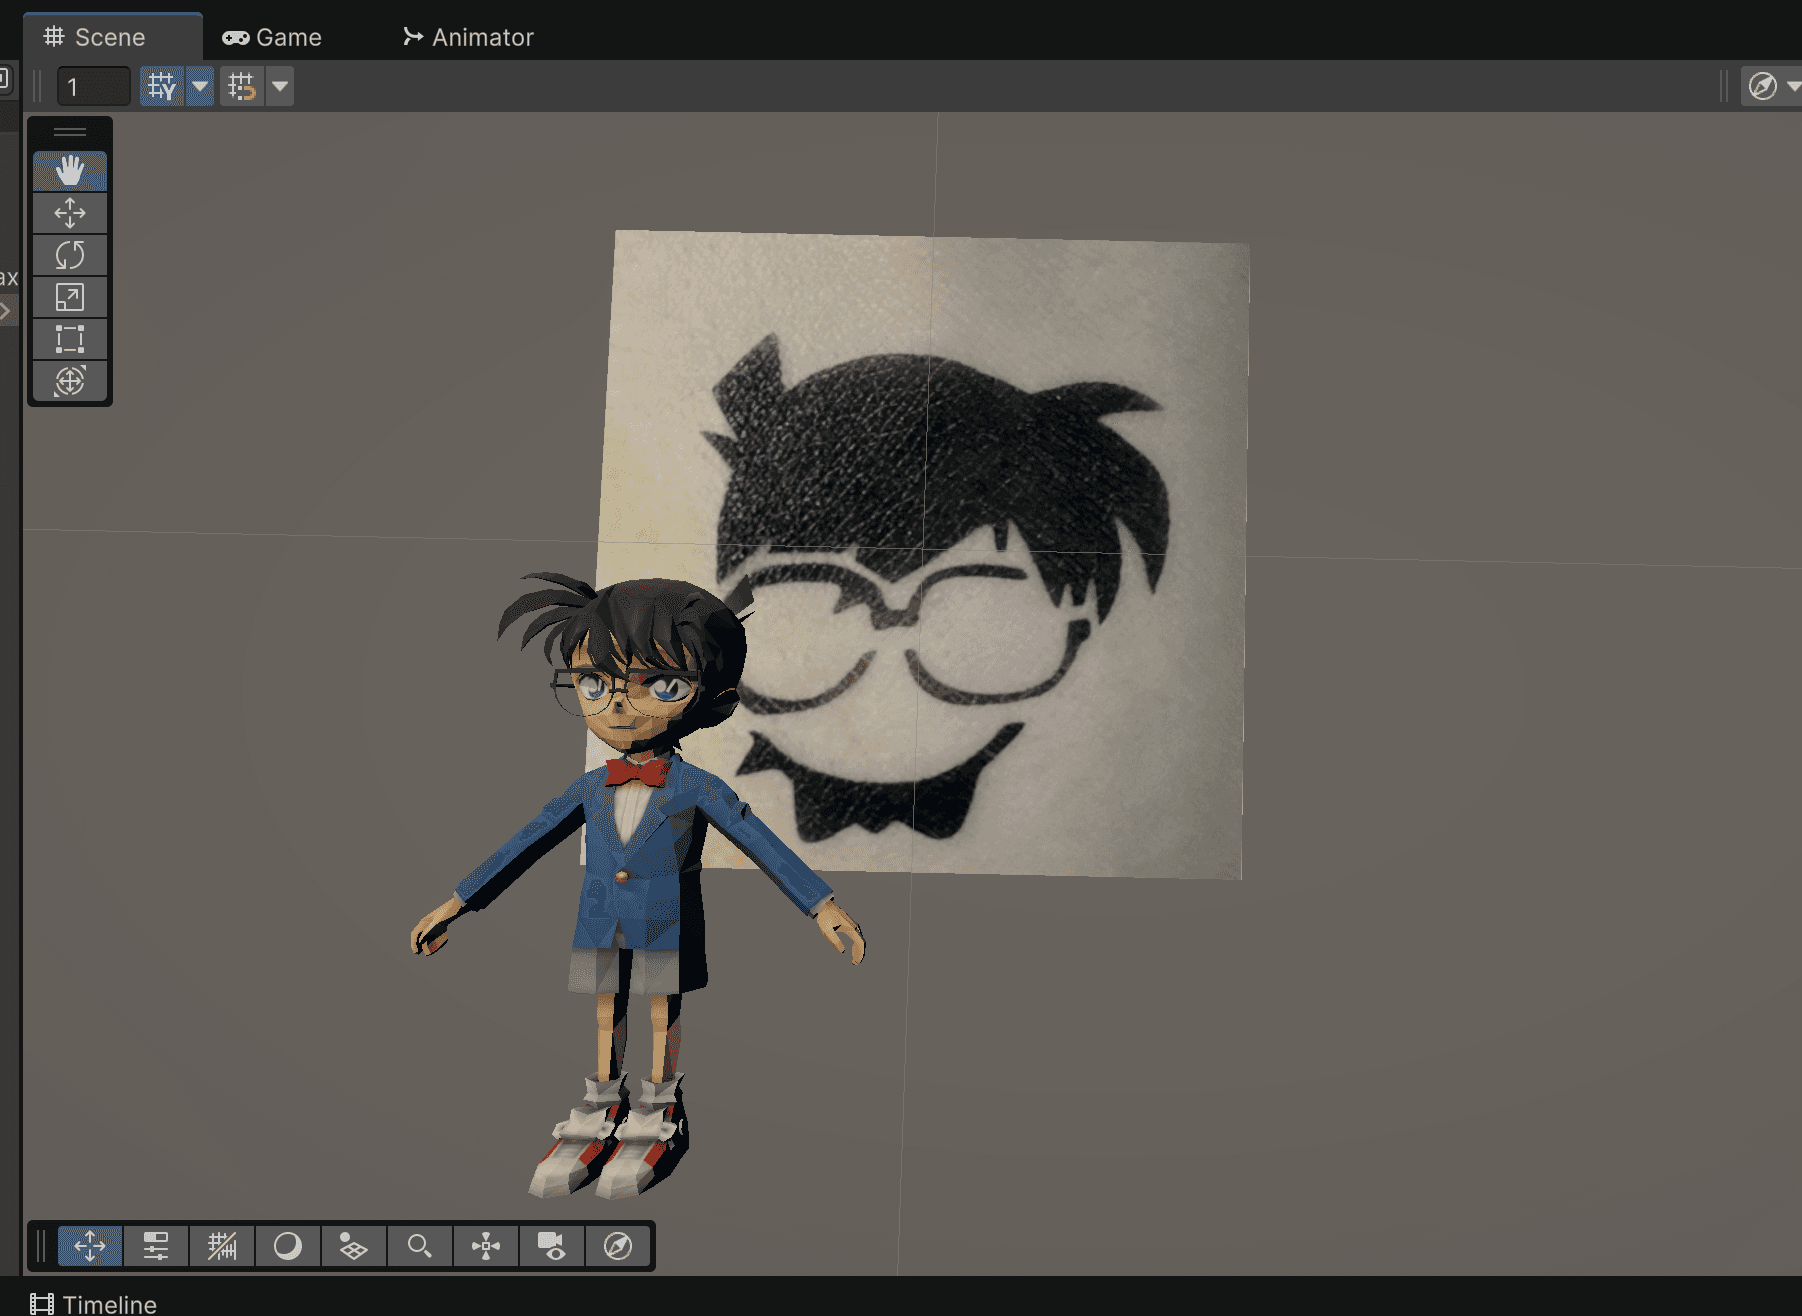Screen dimensions: 1802x1316
Task: Click the numeric field showing 1
Action: pos(93,86)
